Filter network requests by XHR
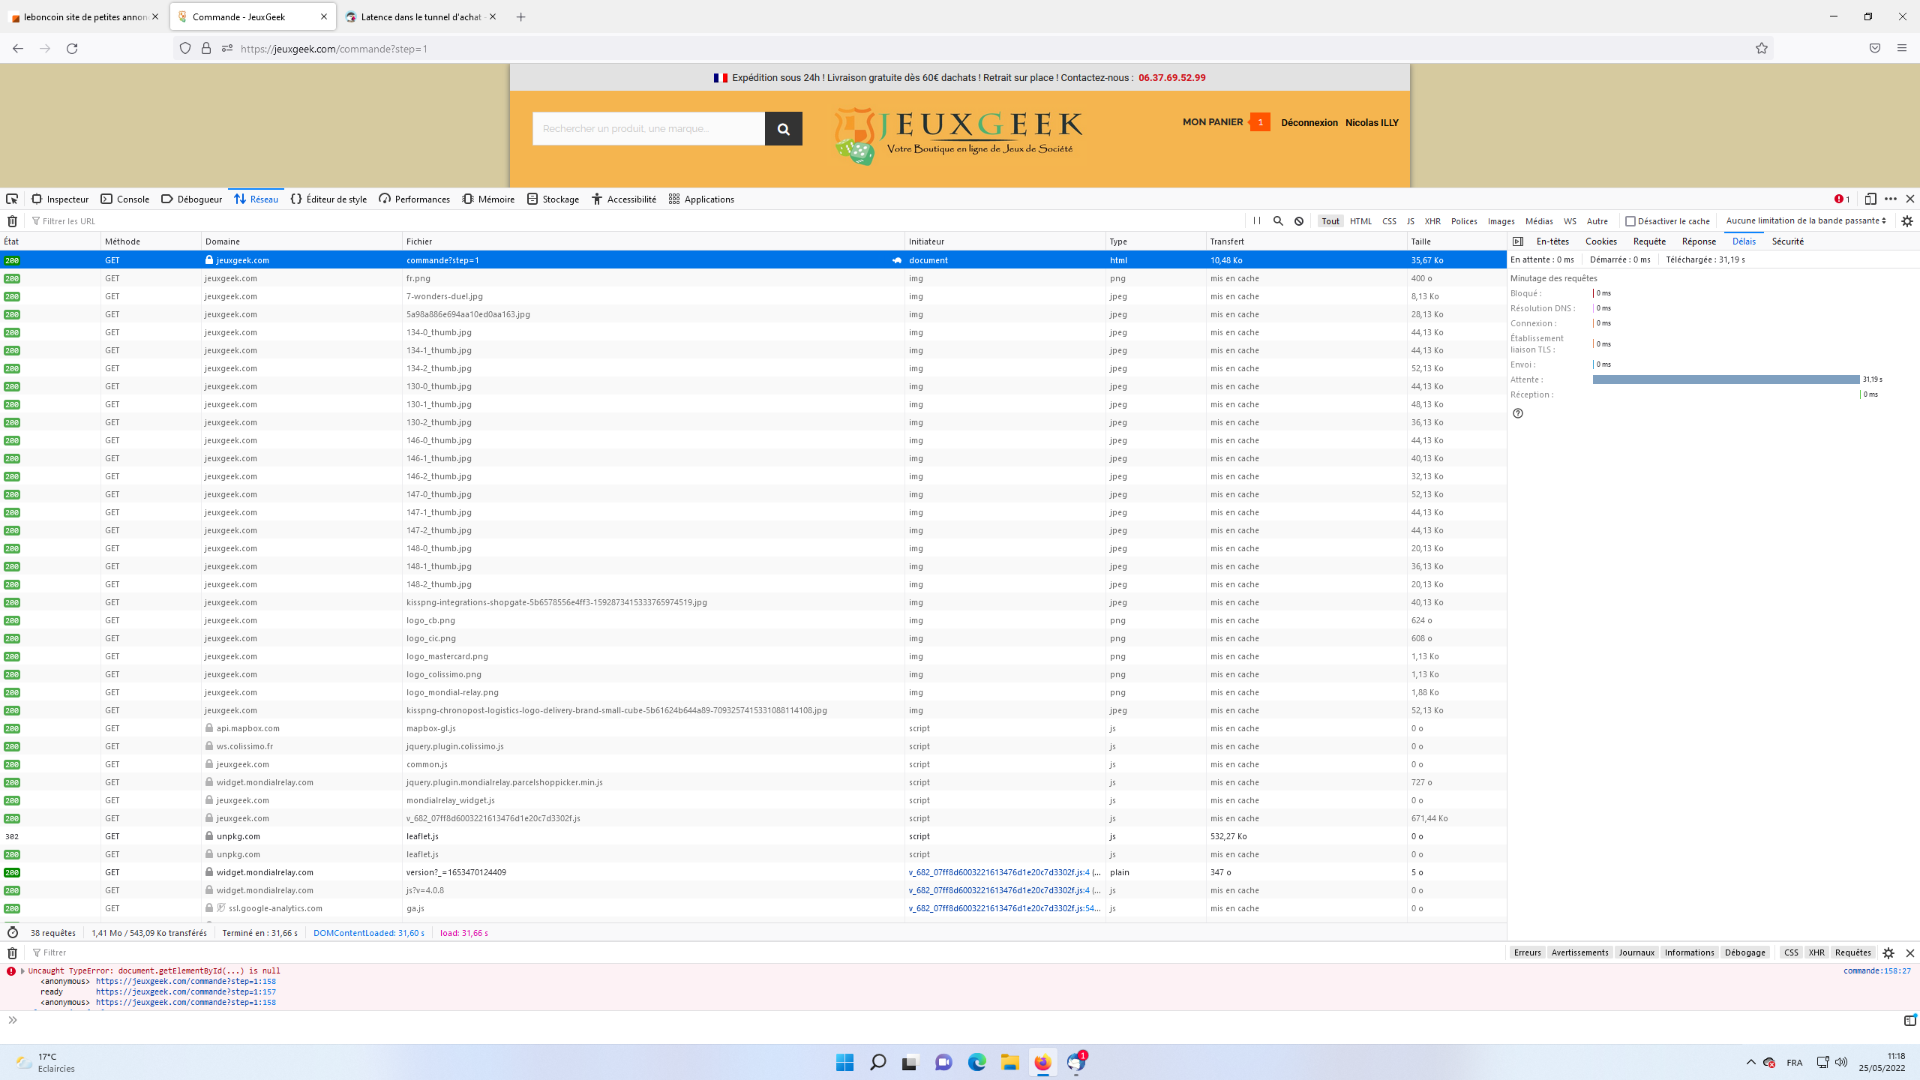The height and width of the screenshot is (1080, 1920). click(1433, 221)
